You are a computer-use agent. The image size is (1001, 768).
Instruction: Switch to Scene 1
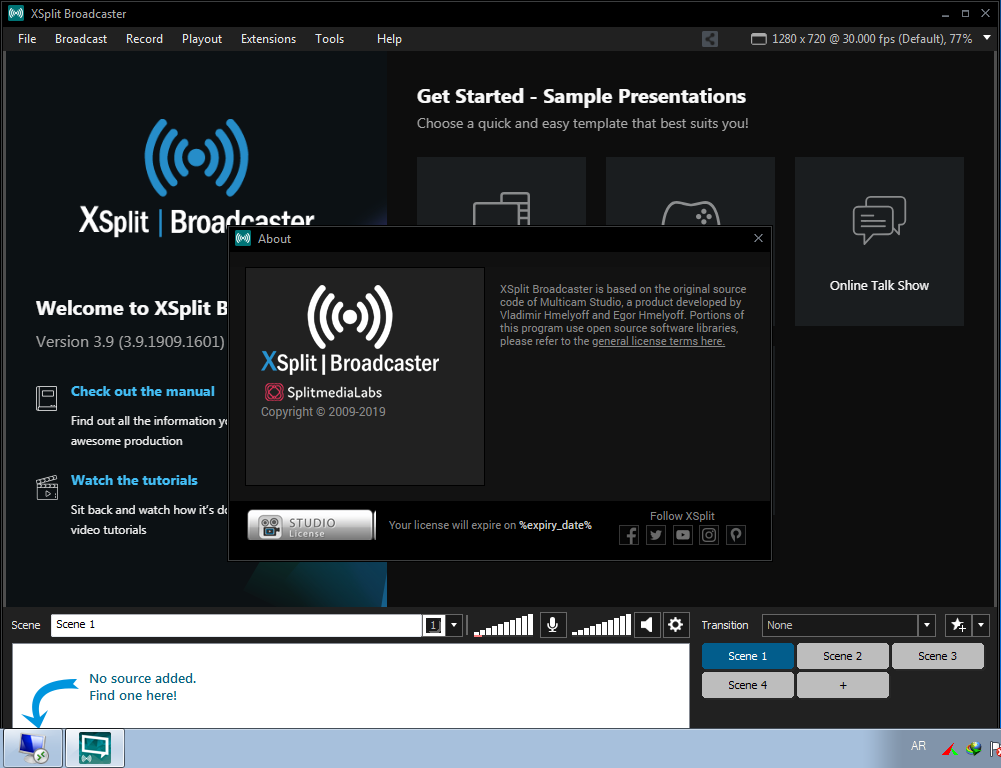[x=748, y=656]
